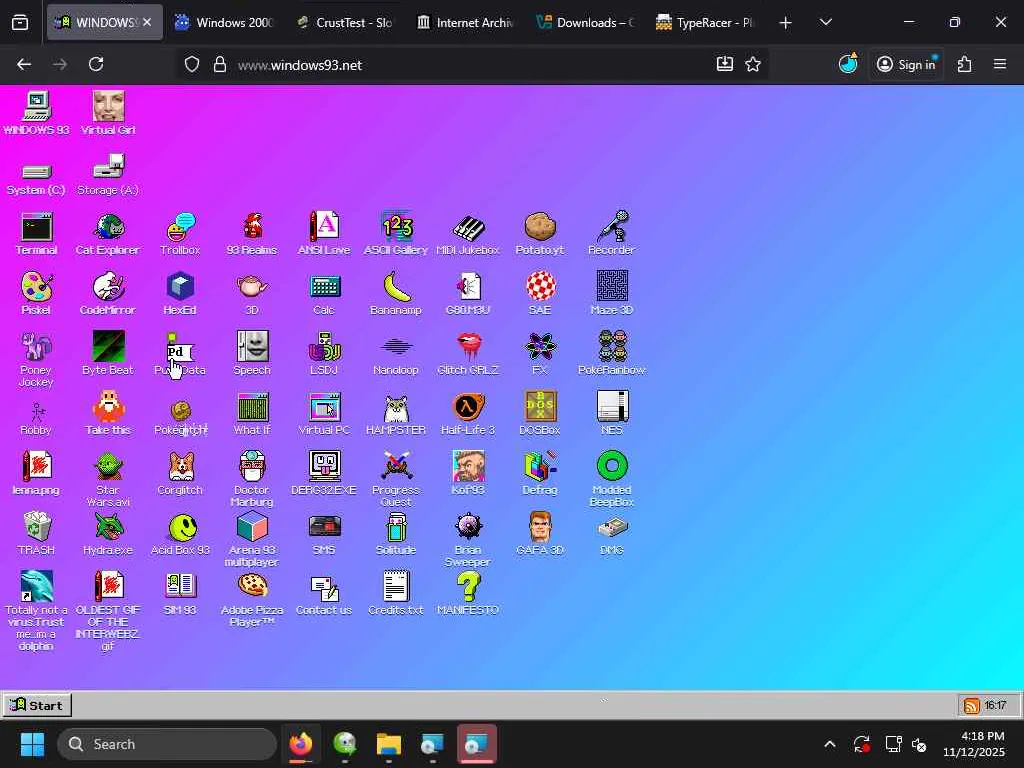Image resolution: width=1024 pixels, height=768 pixels.
Task: Open Contact us icon
Action: 324,594
